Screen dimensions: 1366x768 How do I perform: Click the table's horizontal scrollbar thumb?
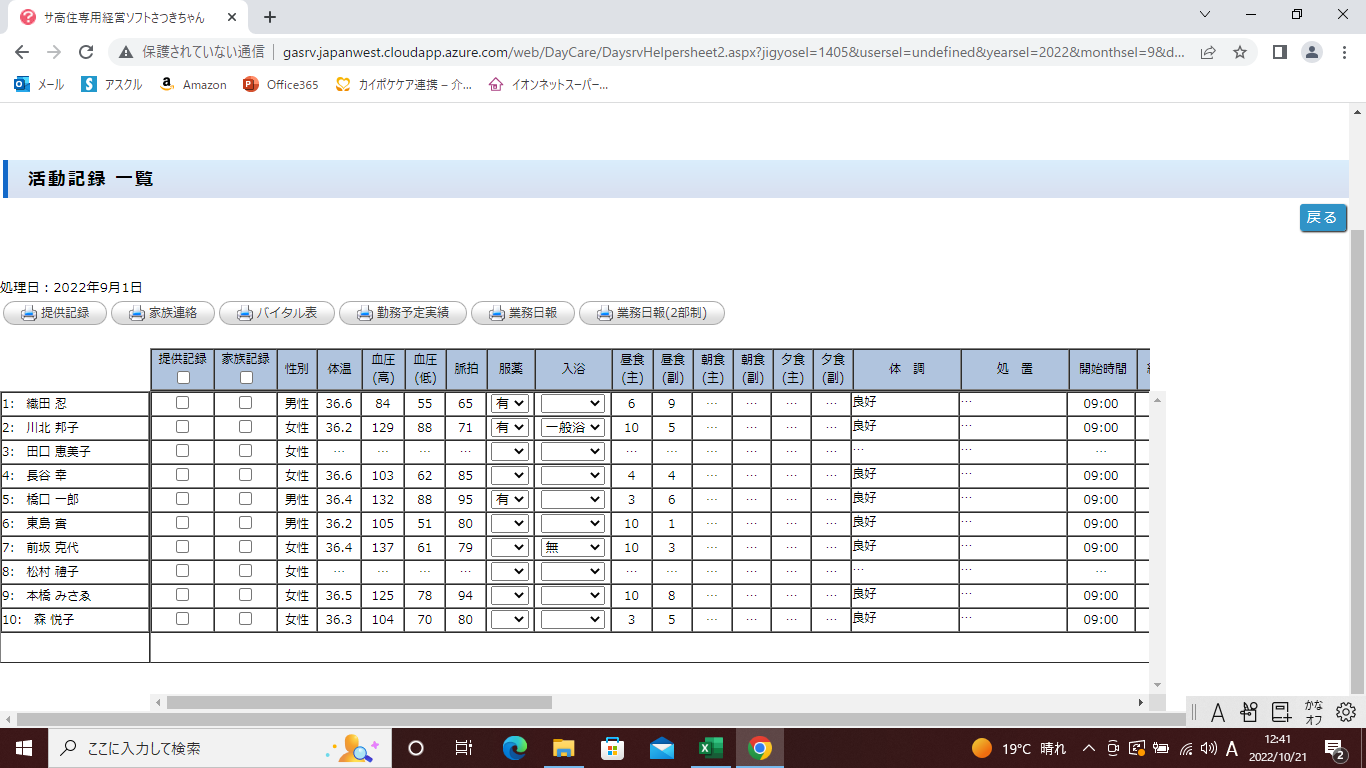(x=359, y=703)
